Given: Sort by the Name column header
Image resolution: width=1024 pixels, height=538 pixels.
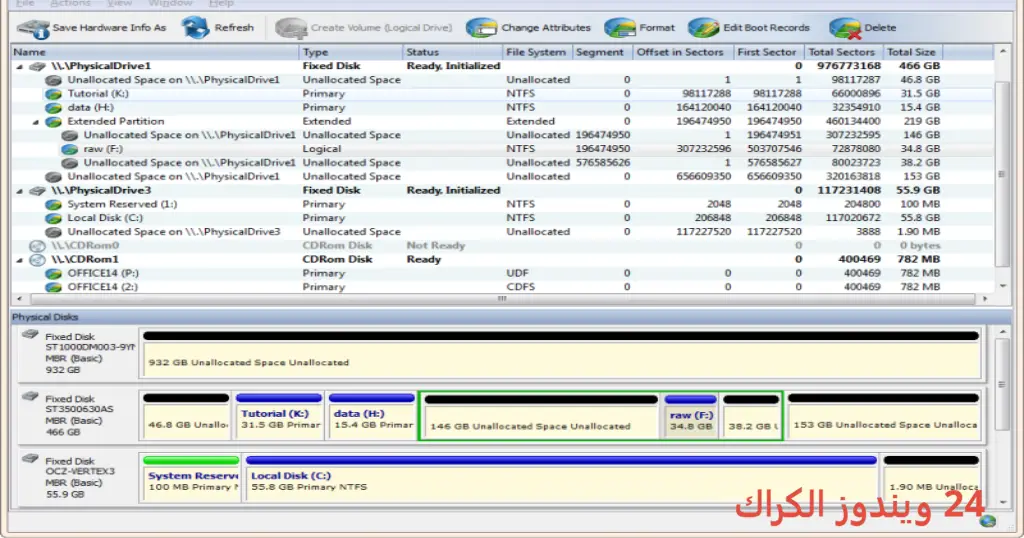Looking at the screenshot, I should (155, 52).
